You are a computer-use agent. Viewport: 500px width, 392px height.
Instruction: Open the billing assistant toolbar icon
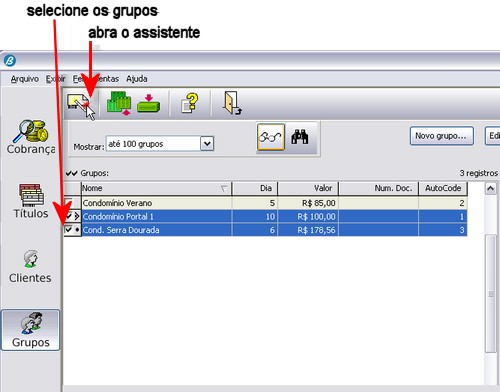(x=79, y=104)
